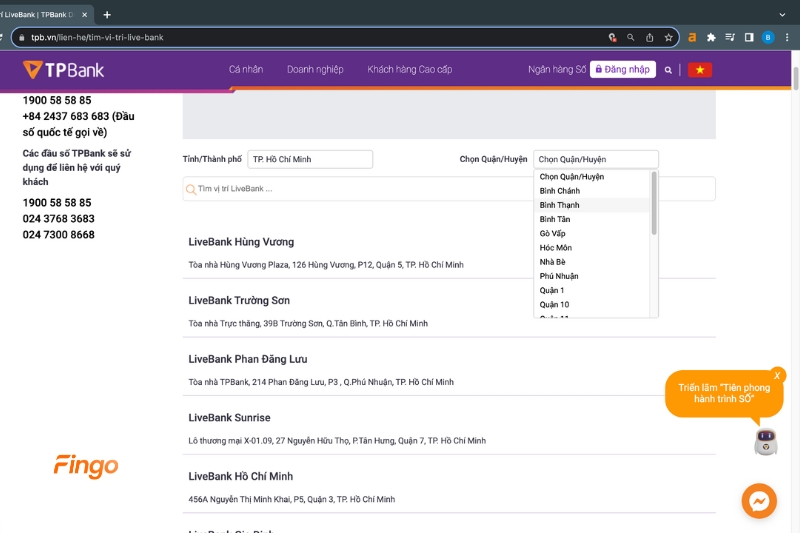This screenshot has width=800, height=533.
Task: Click the tab search chevron
Action: pos(782,15)
